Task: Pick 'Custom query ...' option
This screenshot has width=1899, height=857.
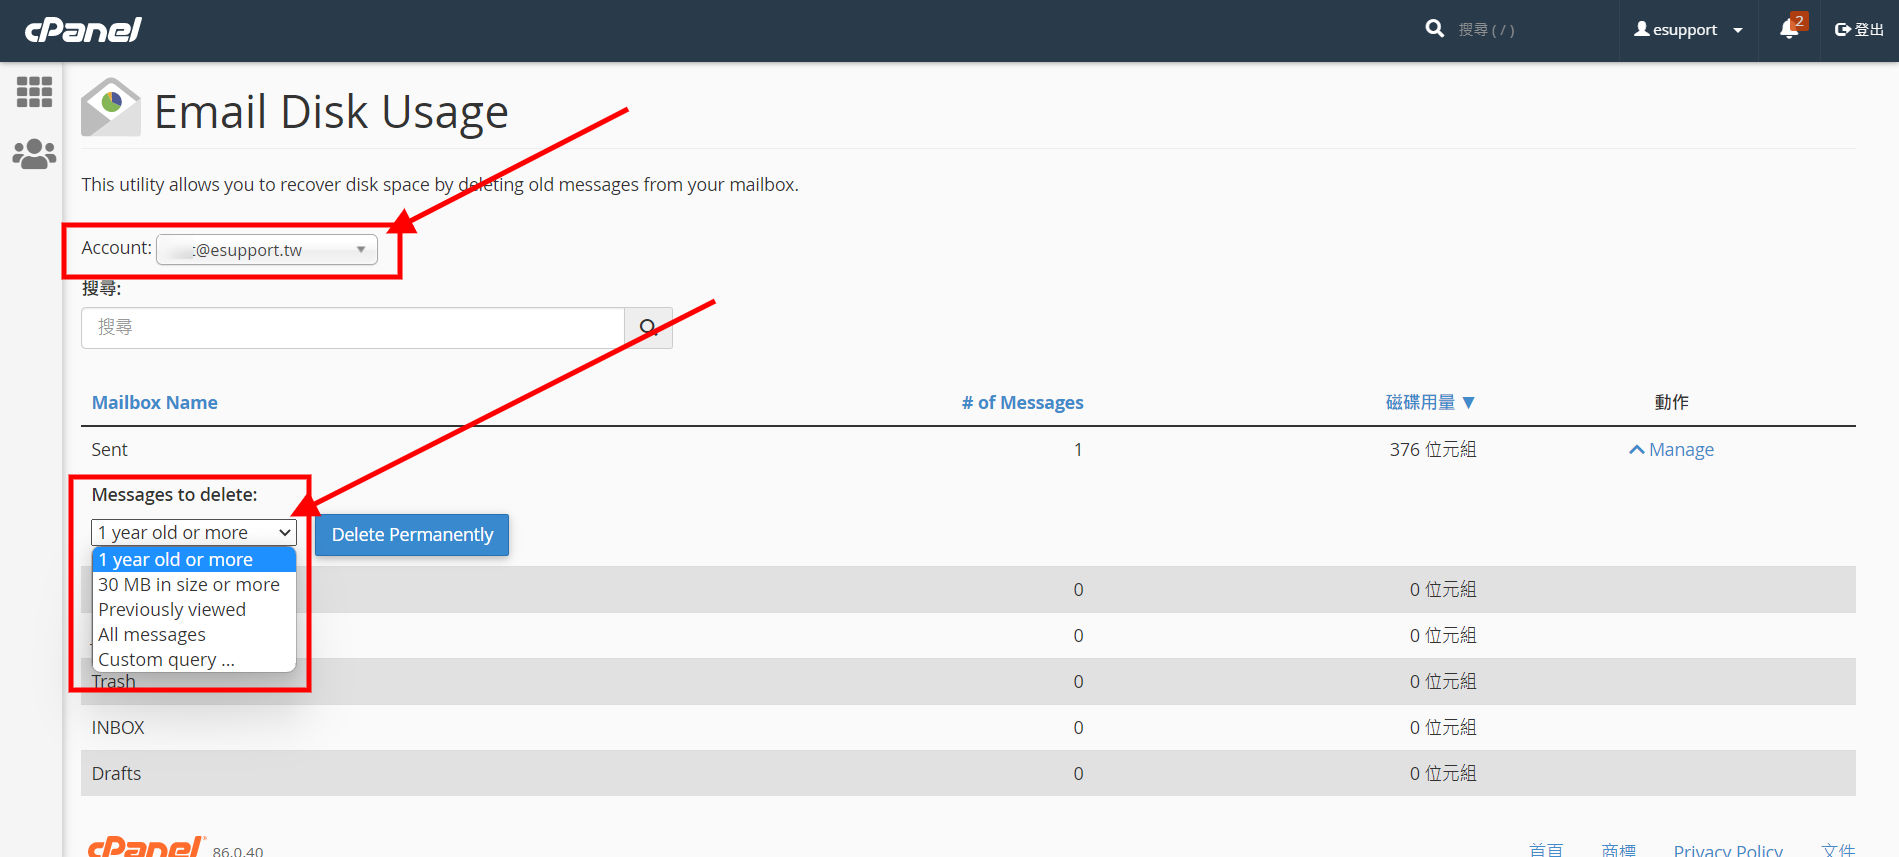Action: click(x=166, y=660)
